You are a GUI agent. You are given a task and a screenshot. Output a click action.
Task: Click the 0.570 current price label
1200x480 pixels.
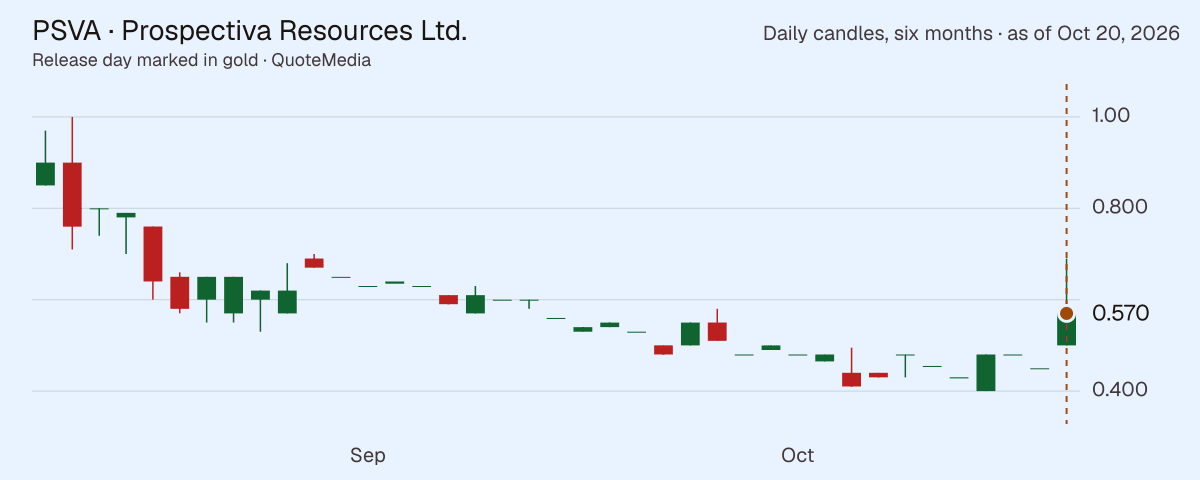pos(1120,314)
